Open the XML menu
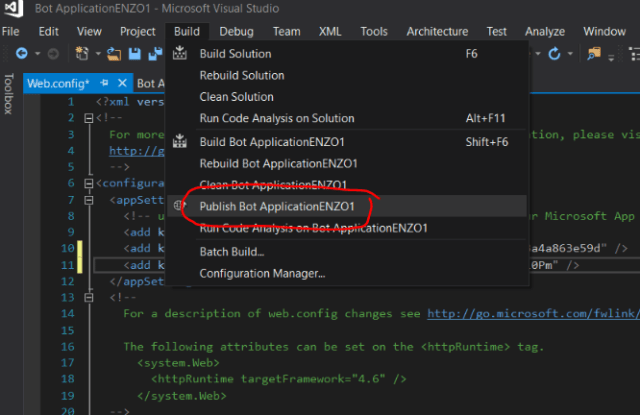This screenshot has width=640, height=415. pos(330,31)
